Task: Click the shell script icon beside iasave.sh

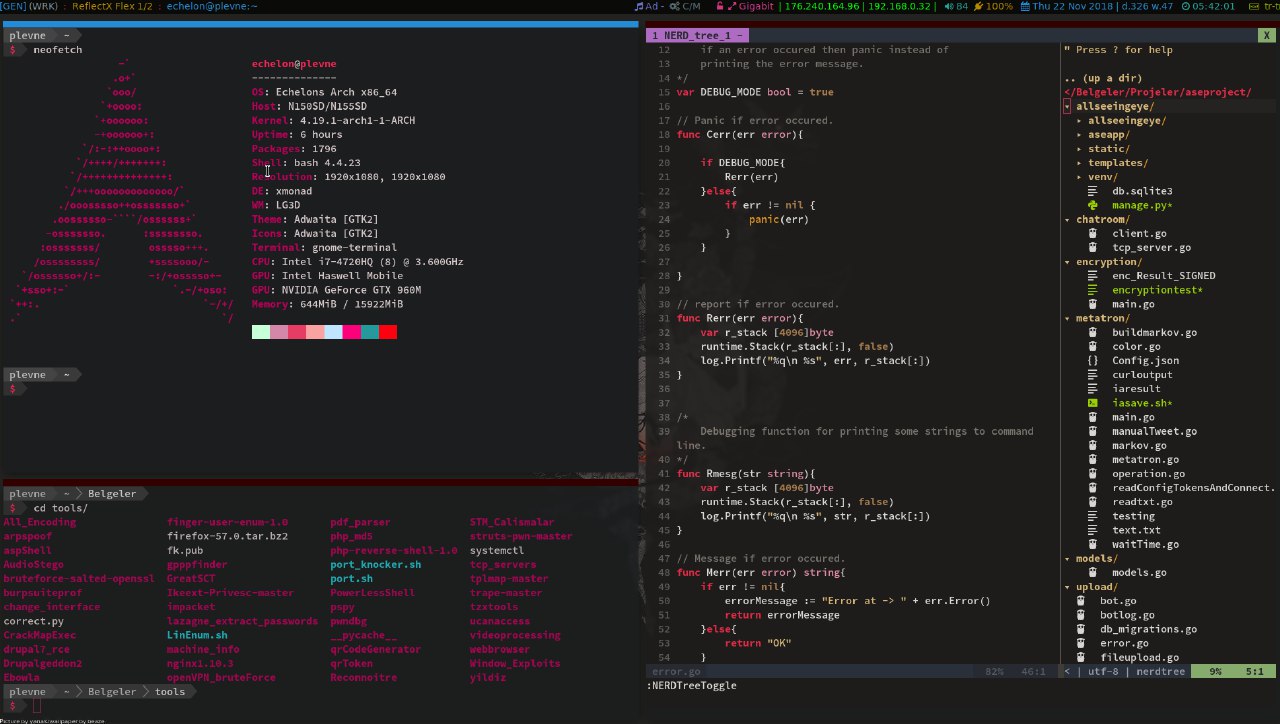Action: (x=1093, y=403)
